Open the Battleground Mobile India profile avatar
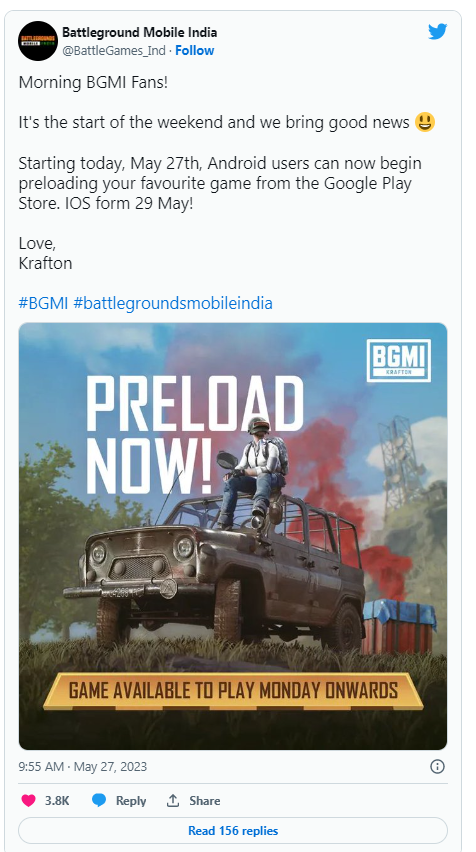 [x=37, y=41]
